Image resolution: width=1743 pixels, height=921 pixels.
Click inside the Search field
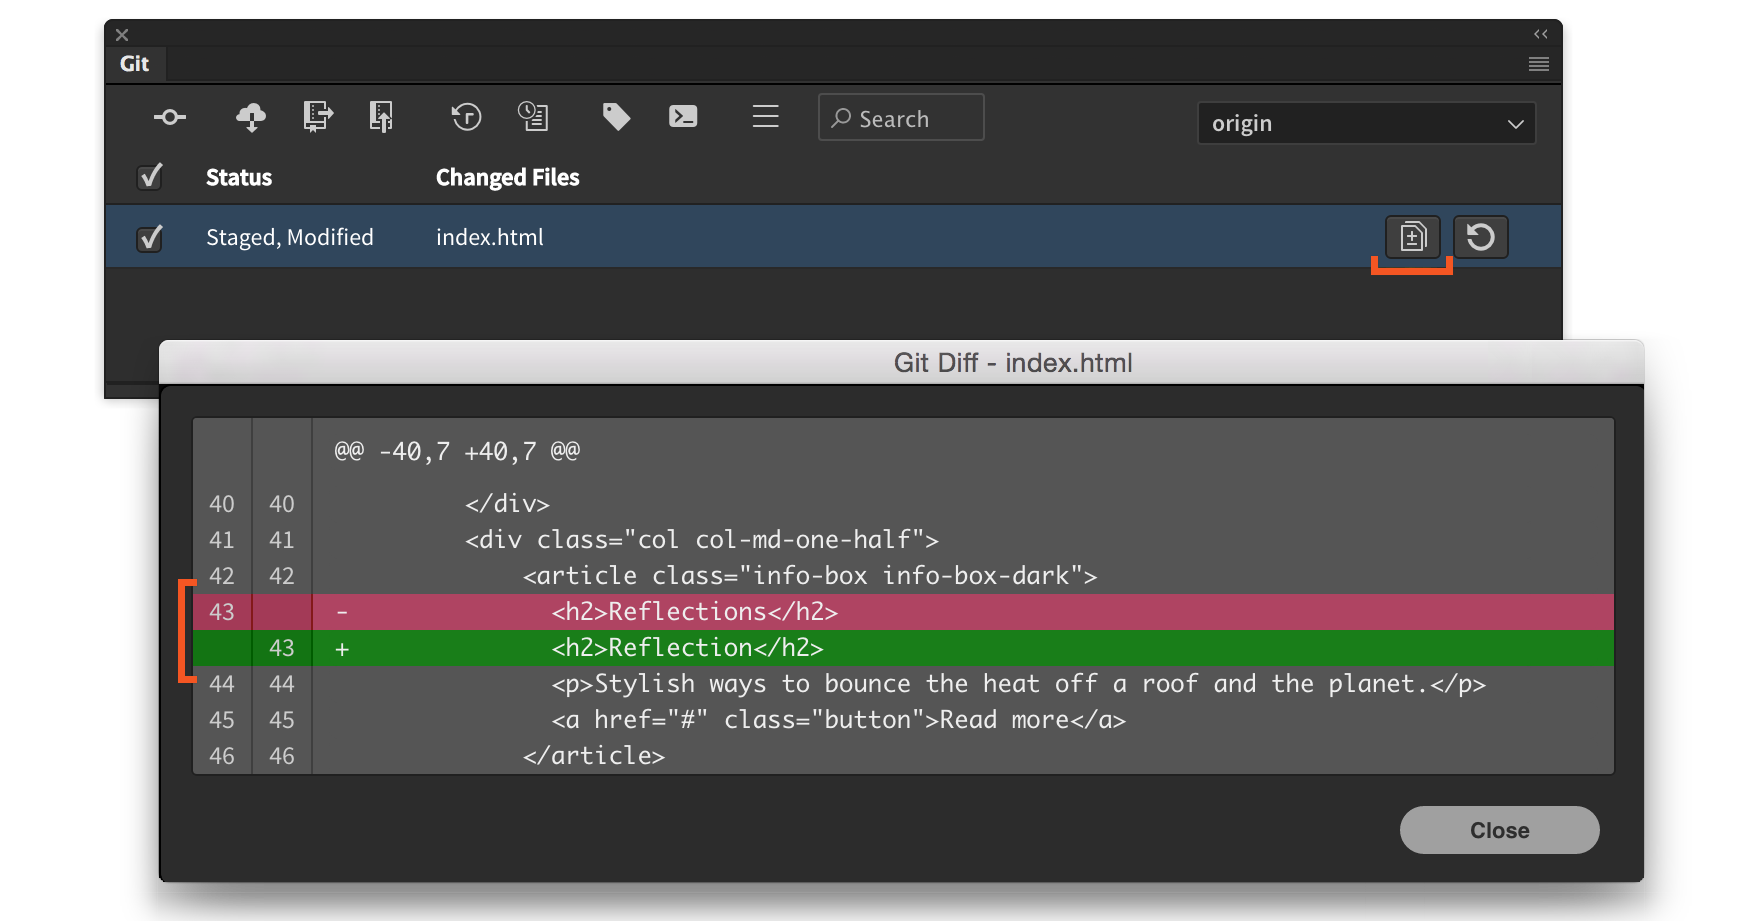click(x=899, y=117)
